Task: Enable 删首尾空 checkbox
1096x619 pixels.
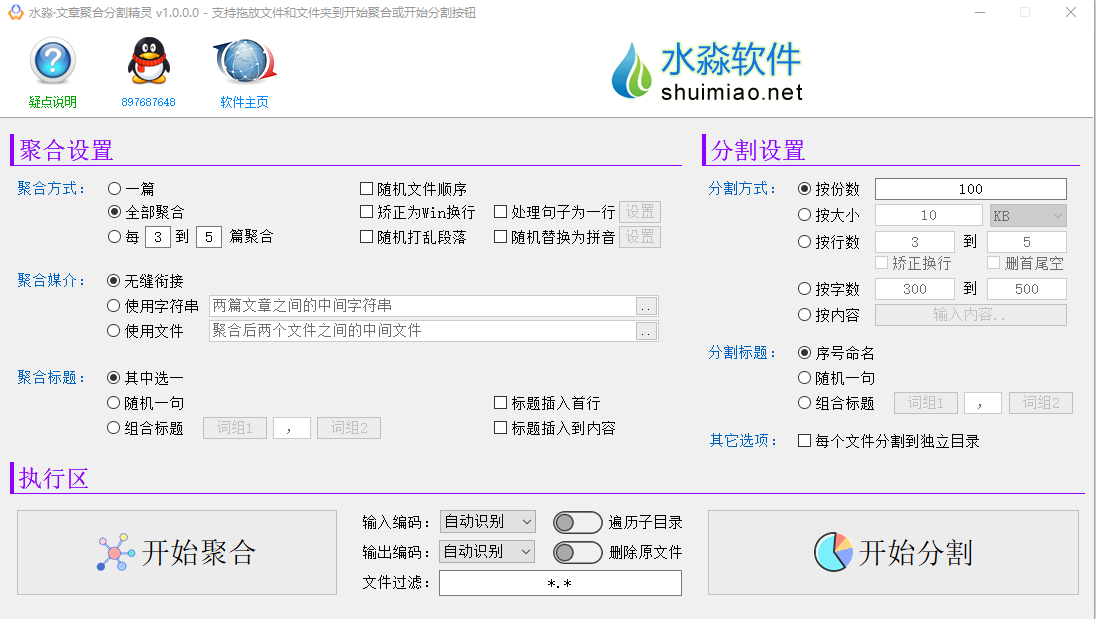Action: pyautogui.click(x=1025, y=263)
